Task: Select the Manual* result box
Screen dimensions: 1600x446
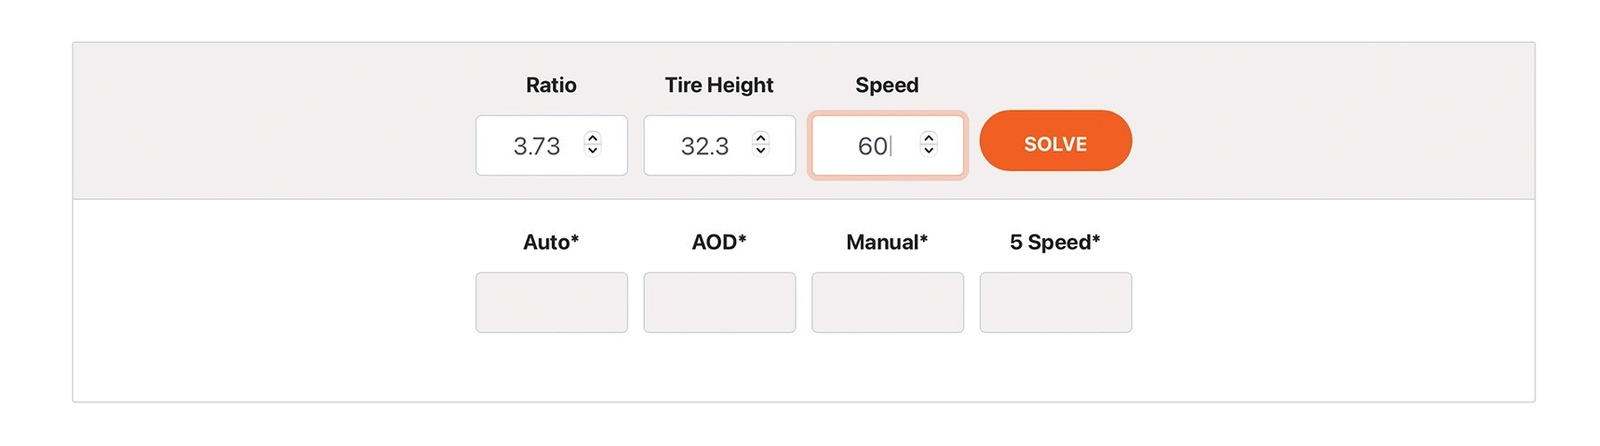Action: tap(887, 302)
